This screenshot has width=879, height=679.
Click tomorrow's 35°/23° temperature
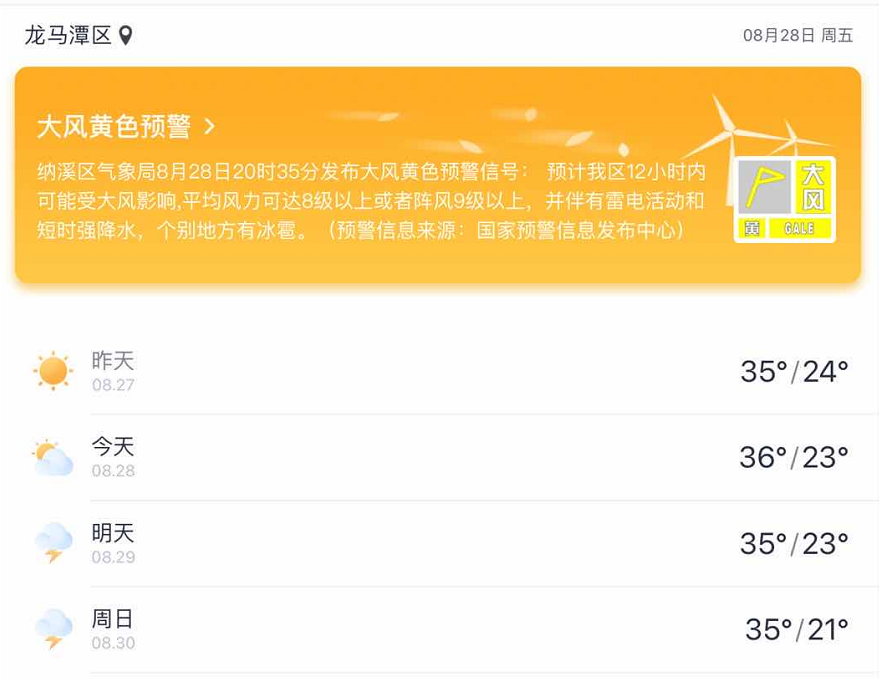click(x=794, y=543)
